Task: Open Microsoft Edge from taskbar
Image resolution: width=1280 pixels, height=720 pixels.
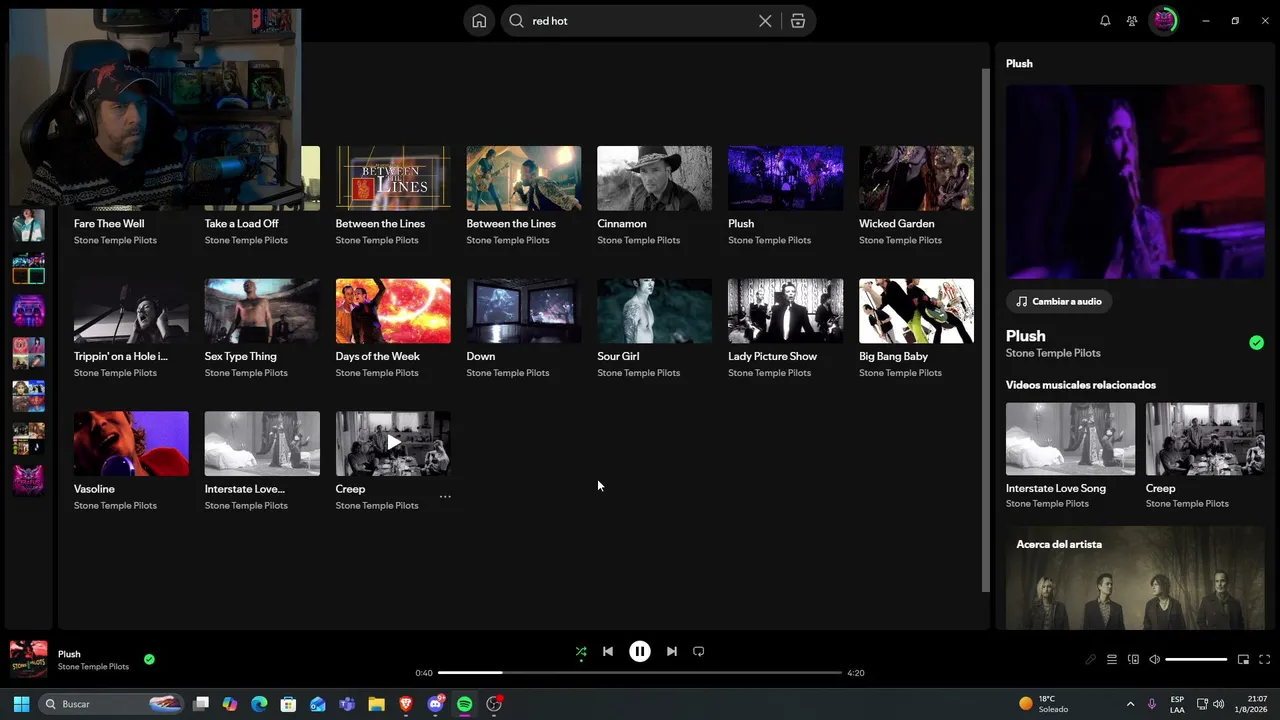Action: 259,704
